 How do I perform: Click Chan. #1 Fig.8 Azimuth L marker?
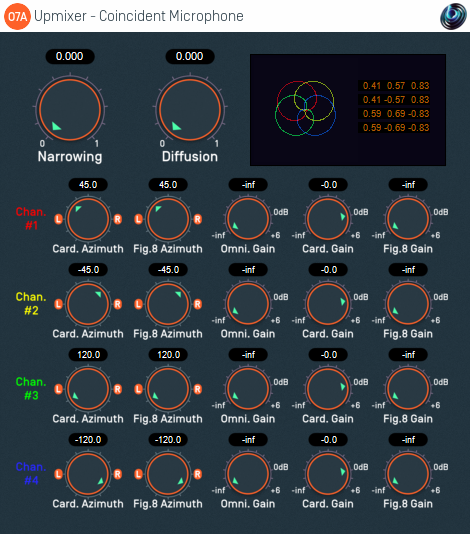[x=138, y=219]
